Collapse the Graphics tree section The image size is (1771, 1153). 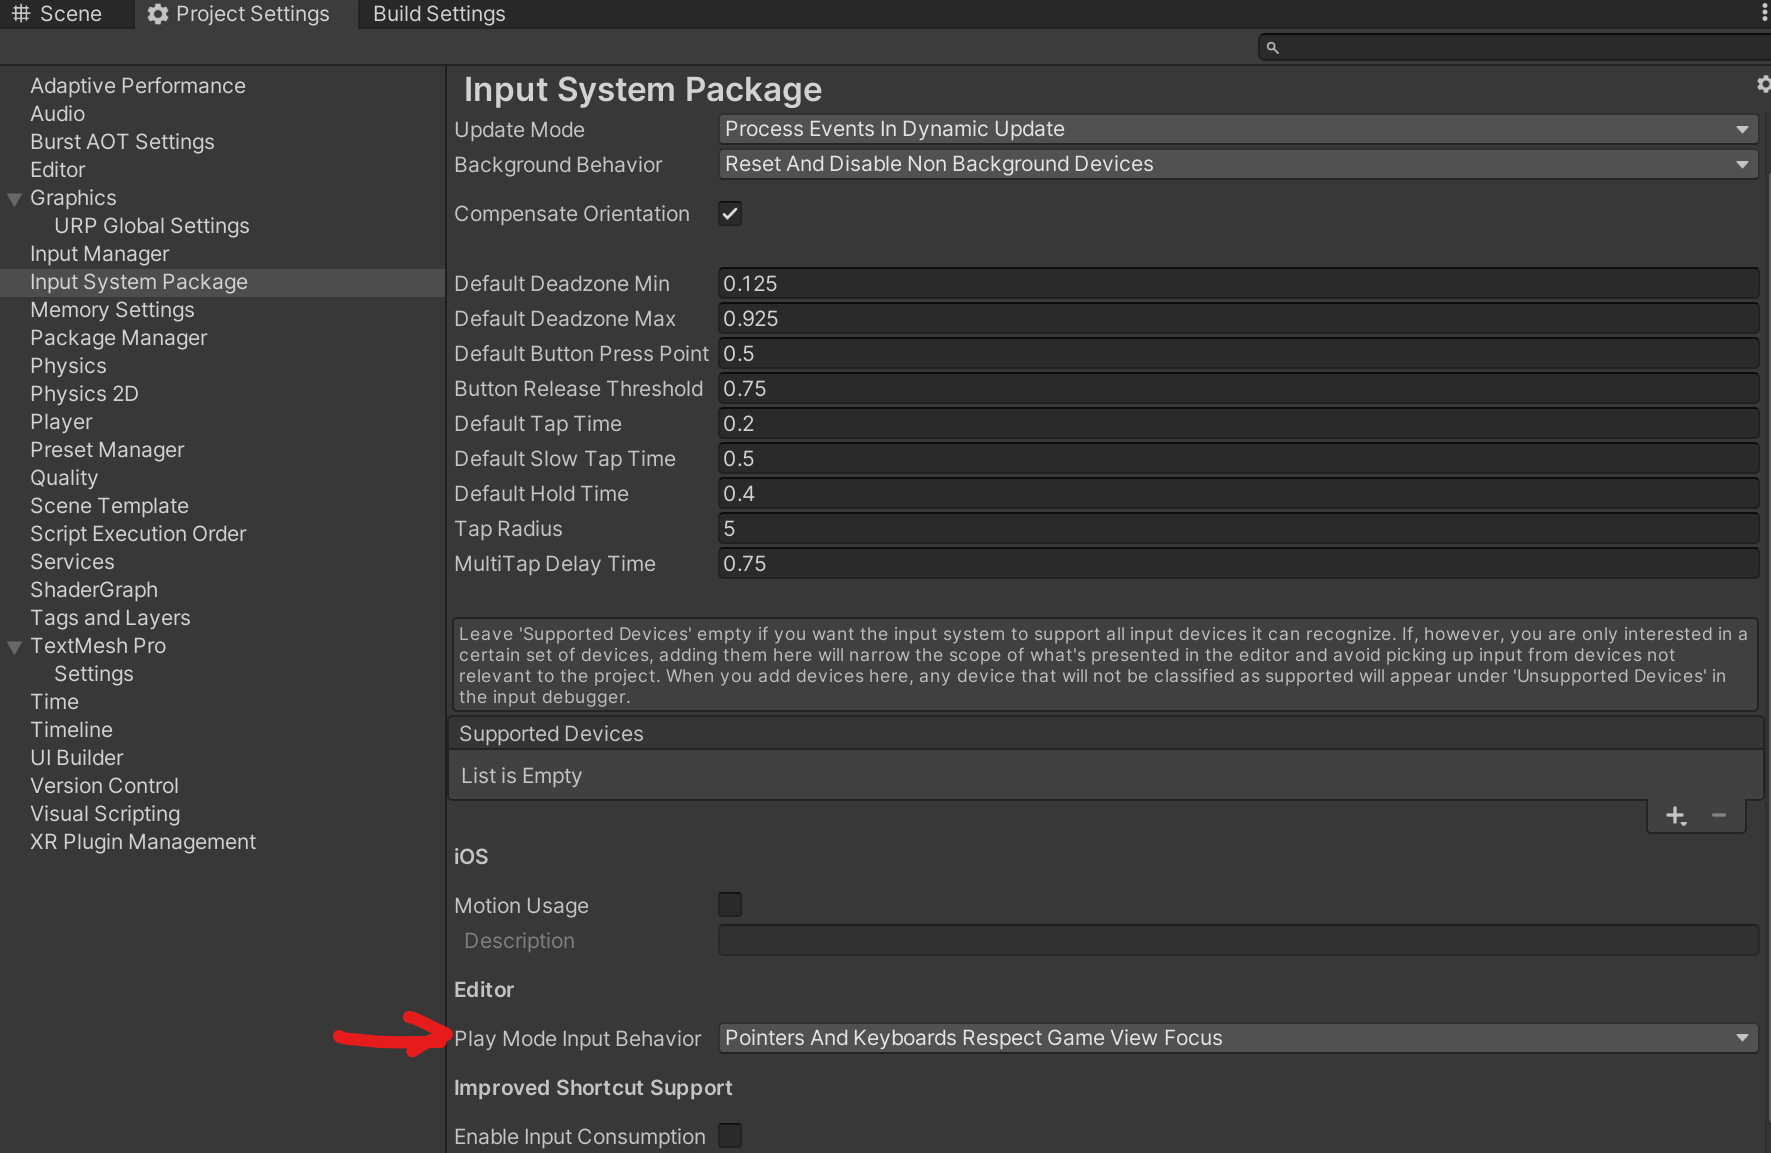click(15, 199)
